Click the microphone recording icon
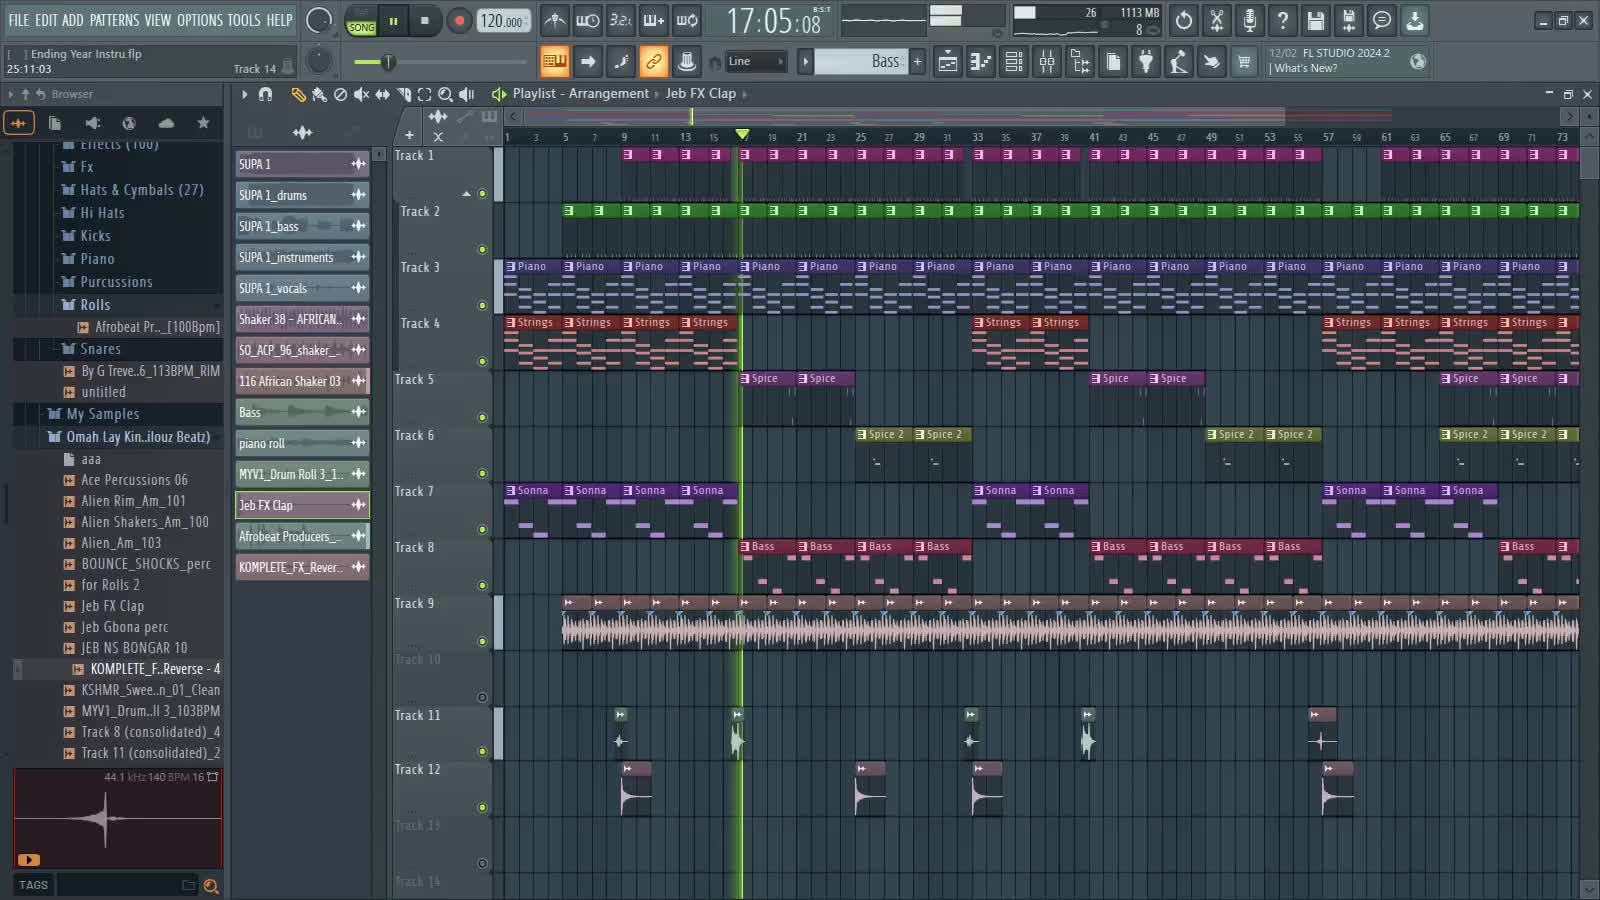1600x900 pixels. point(1249,20)
